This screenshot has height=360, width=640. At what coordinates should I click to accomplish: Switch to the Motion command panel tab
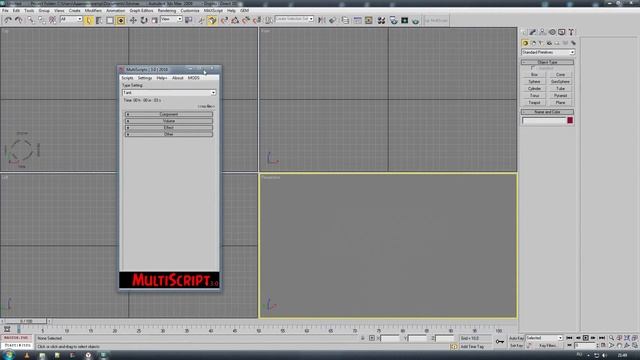pyautogui.click(x=552, y=32)
